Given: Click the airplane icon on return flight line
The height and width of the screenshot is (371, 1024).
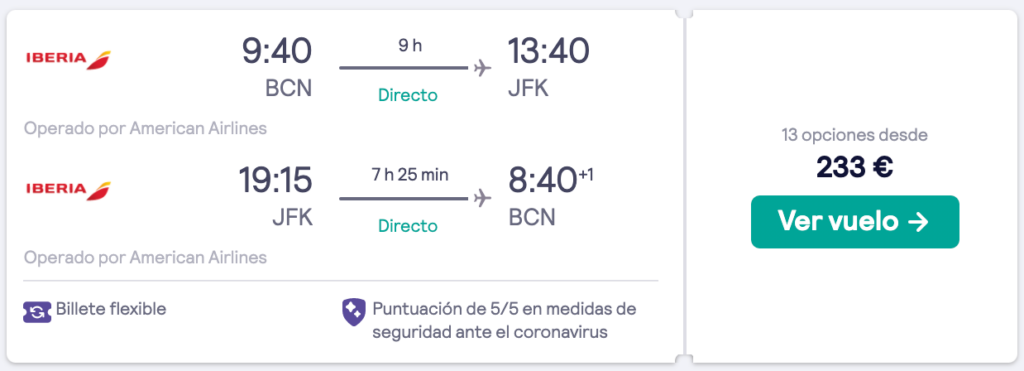Looking at the screenshot, I should coord(482,198).
